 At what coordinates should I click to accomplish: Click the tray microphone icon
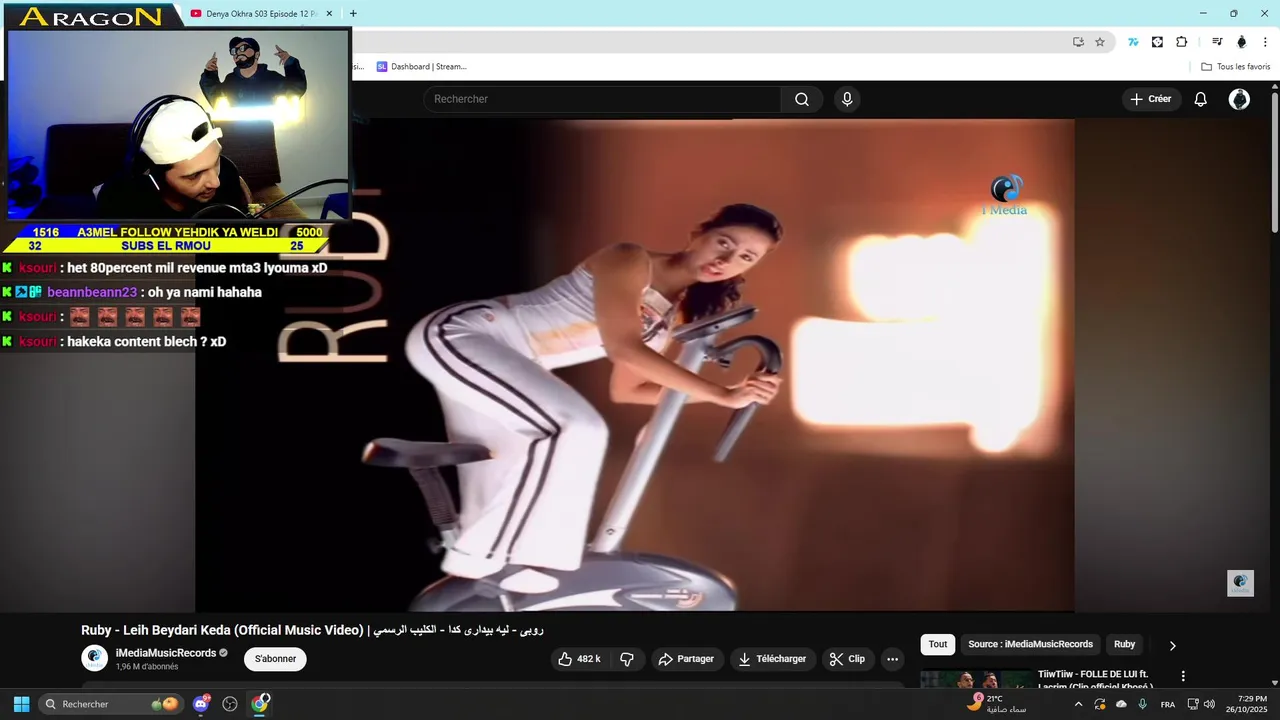click(x=1142, y=704)
